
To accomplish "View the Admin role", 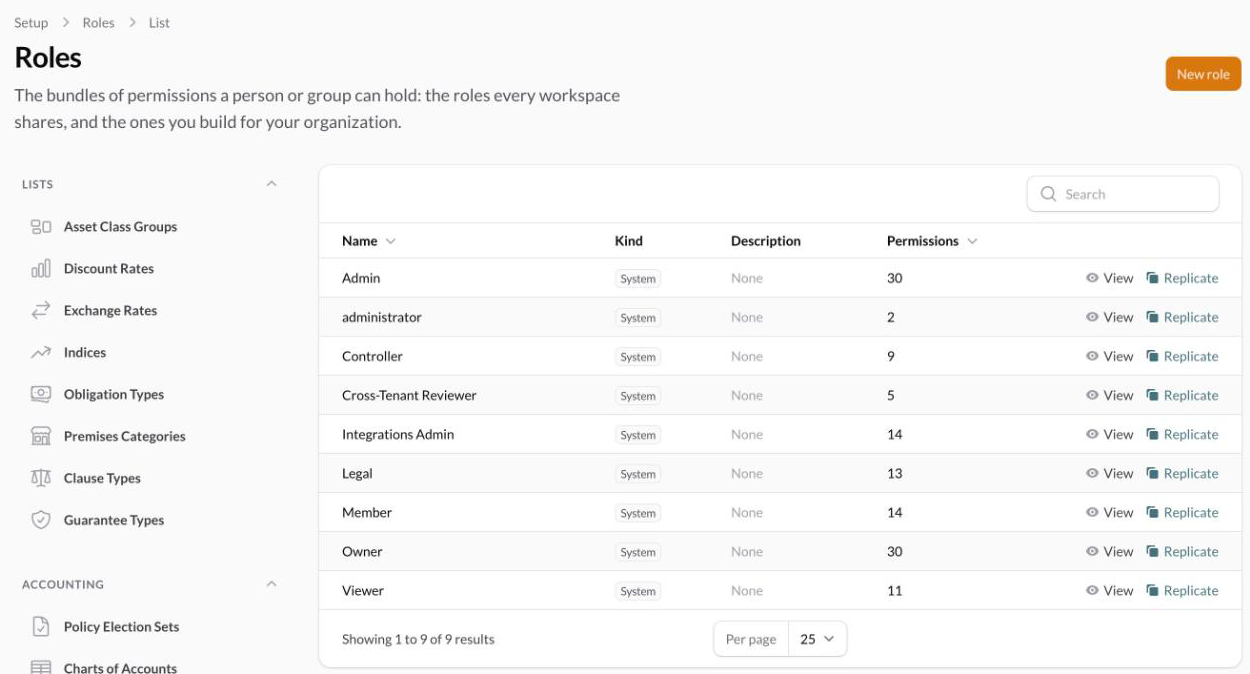I will pos(1110,278).
